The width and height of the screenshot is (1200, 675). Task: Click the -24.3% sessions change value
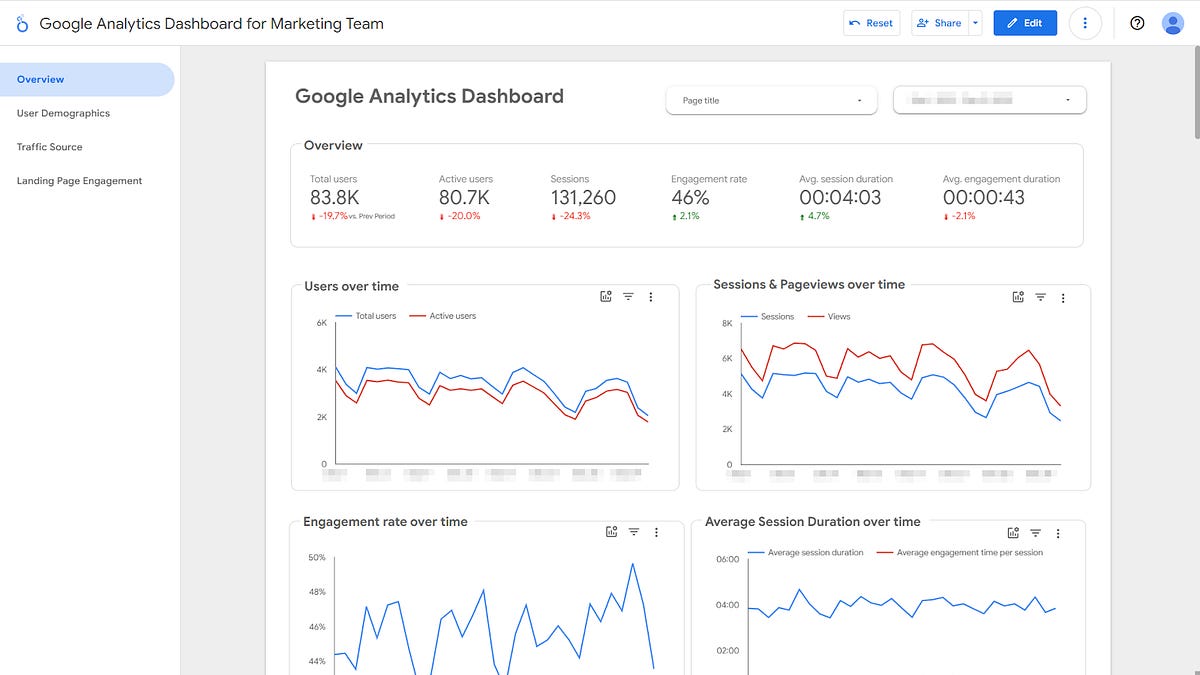pos(574,216)
